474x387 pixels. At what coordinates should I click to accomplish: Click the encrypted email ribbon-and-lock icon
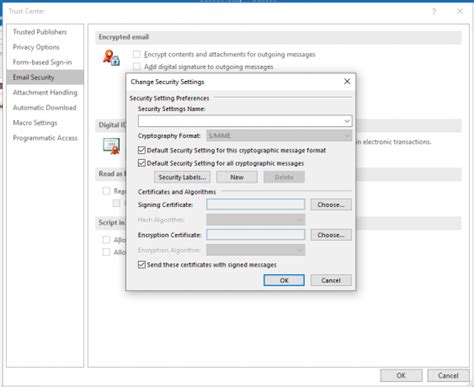tap(111, 57)
